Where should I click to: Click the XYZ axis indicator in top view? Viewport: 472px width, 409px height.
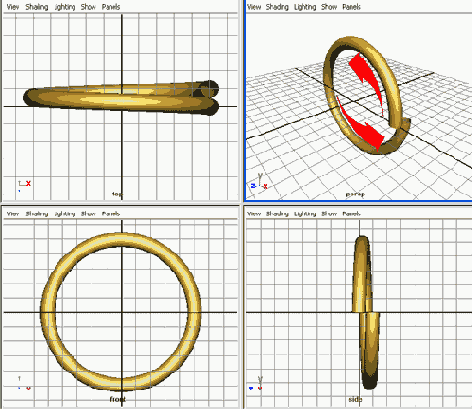[x=24, y=185]
